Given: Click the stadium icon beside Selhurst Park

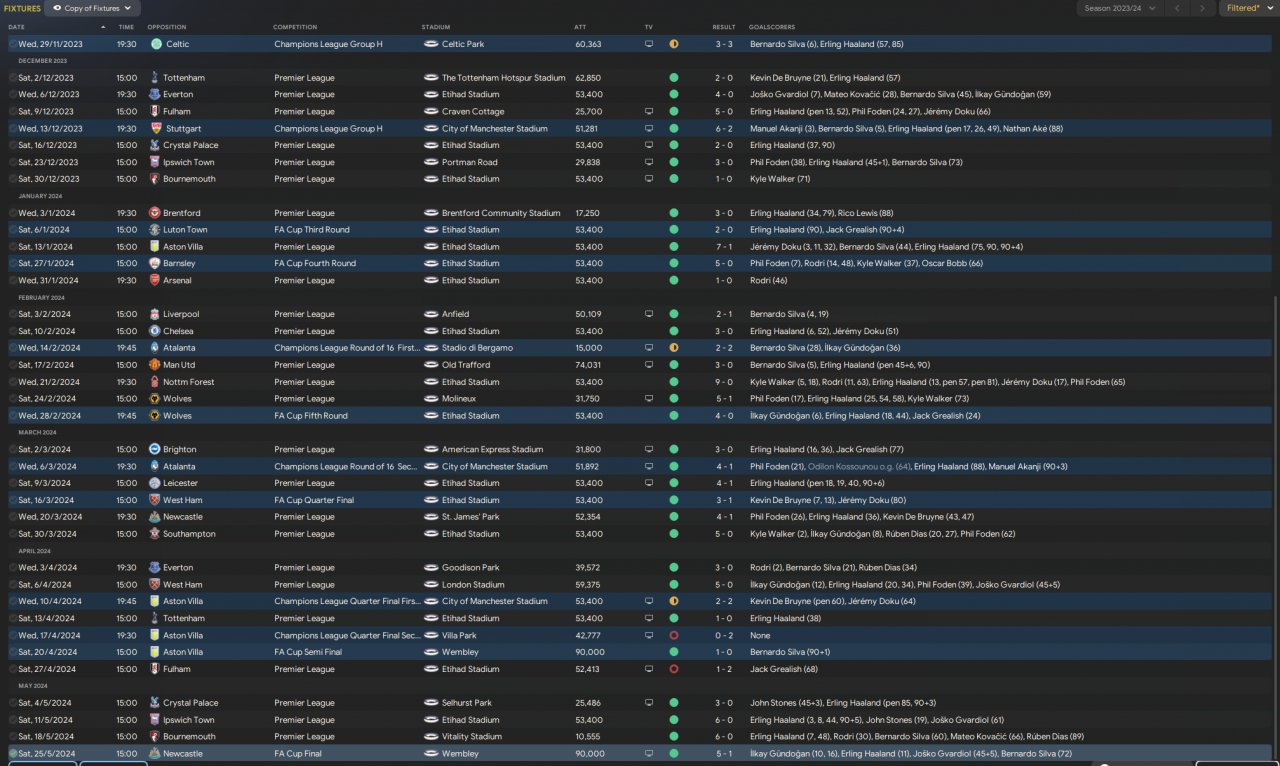Looking at the screenshot, I should click(431, 703).
